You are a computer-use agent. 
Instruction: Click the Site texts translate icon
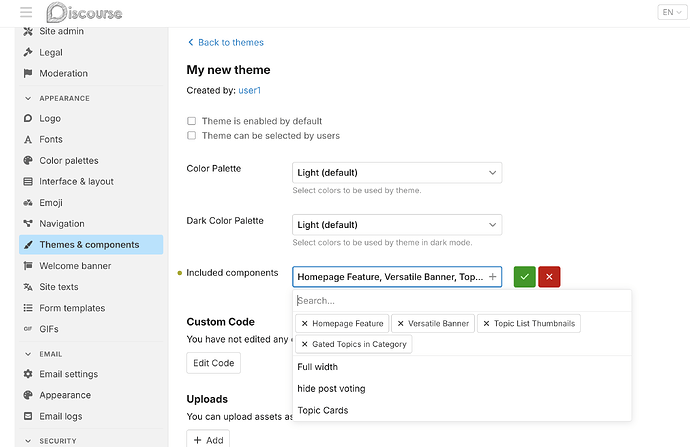[28, 287]
